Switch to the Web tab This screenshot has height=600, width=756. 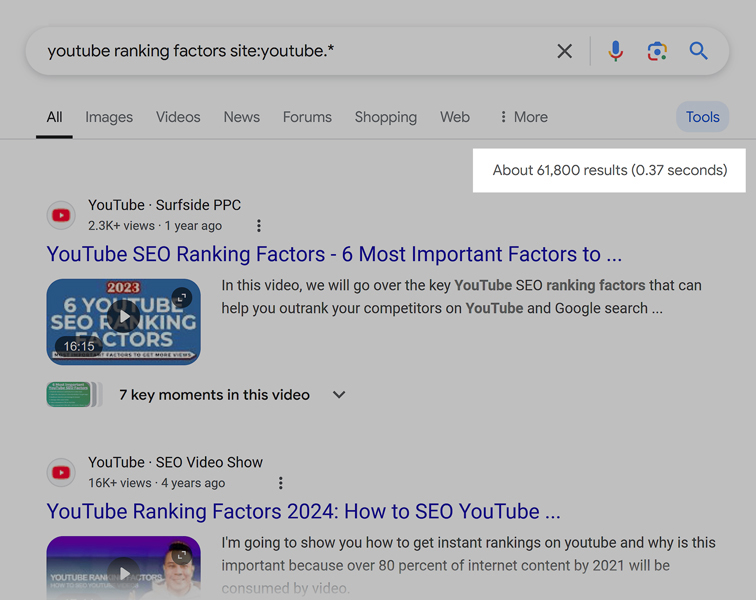[455, 117]
